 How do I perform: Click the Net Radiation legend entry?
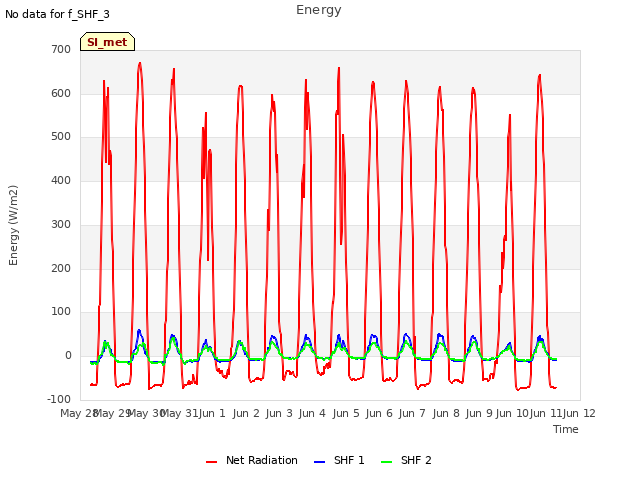(x=252, y=460)
